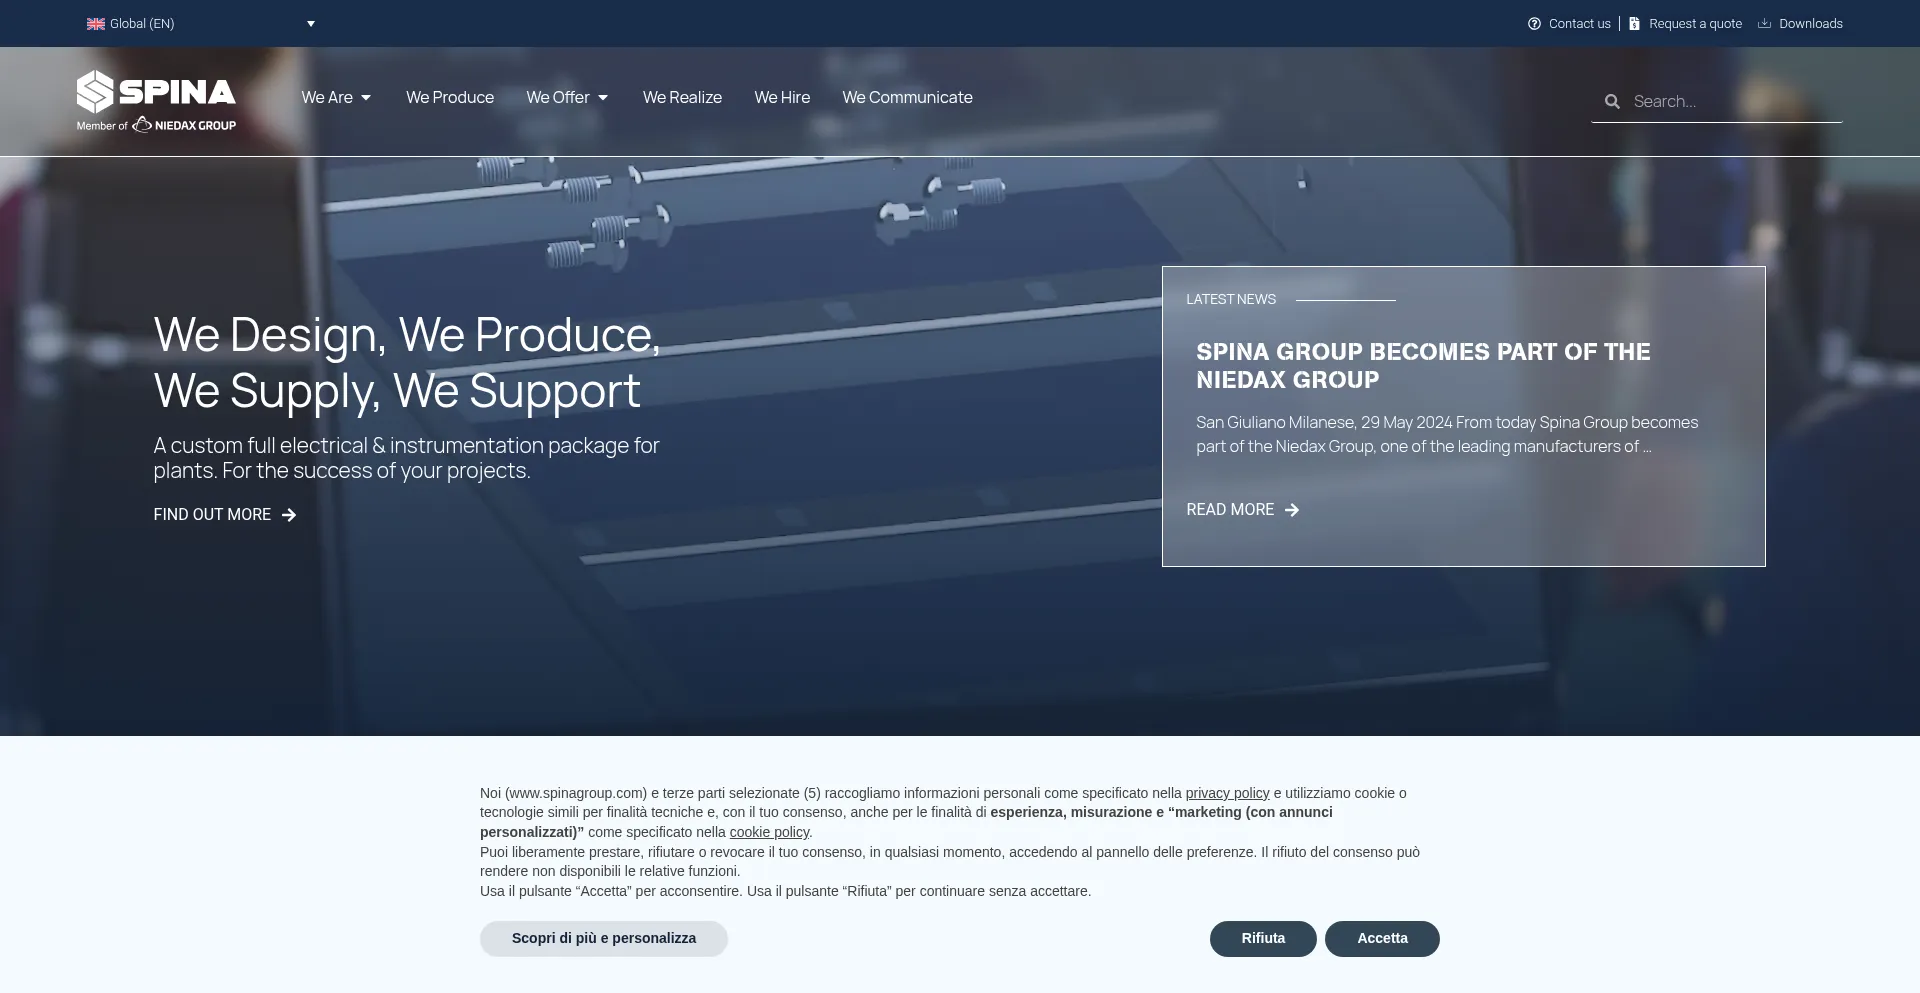Open the privacy policy link in cookie banner
The height and width of the screenshot is (993, 1920).
point(1227,793)
